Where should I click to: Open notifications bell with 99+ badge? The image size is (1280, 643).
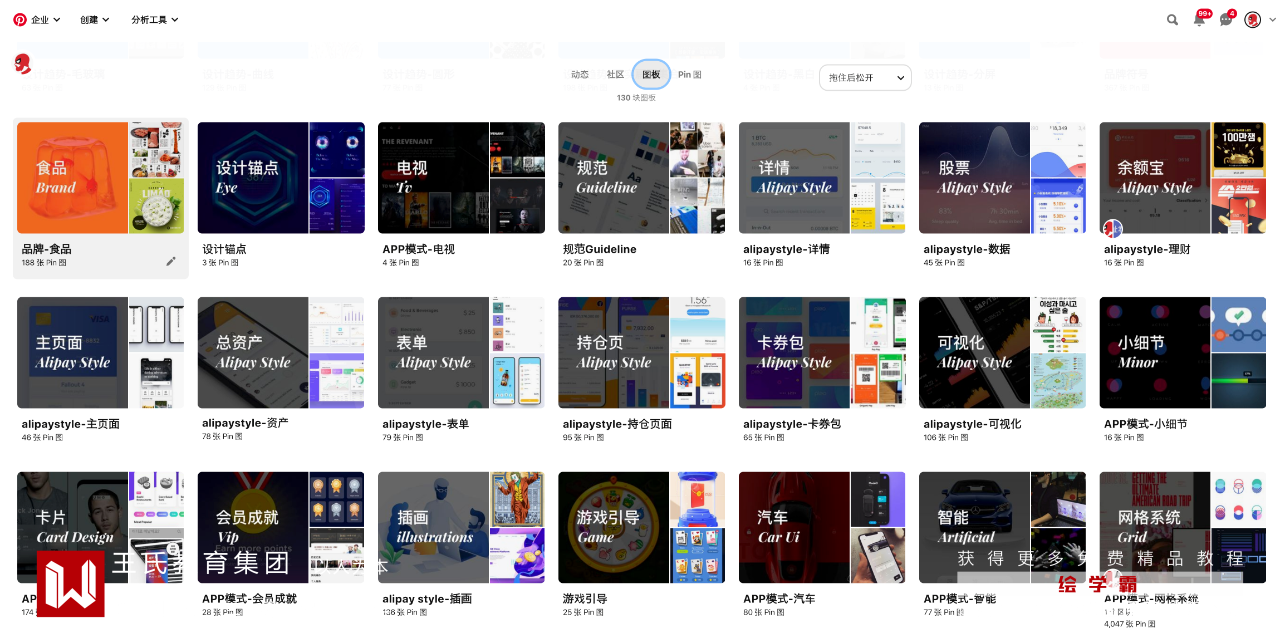point(1200,19)
